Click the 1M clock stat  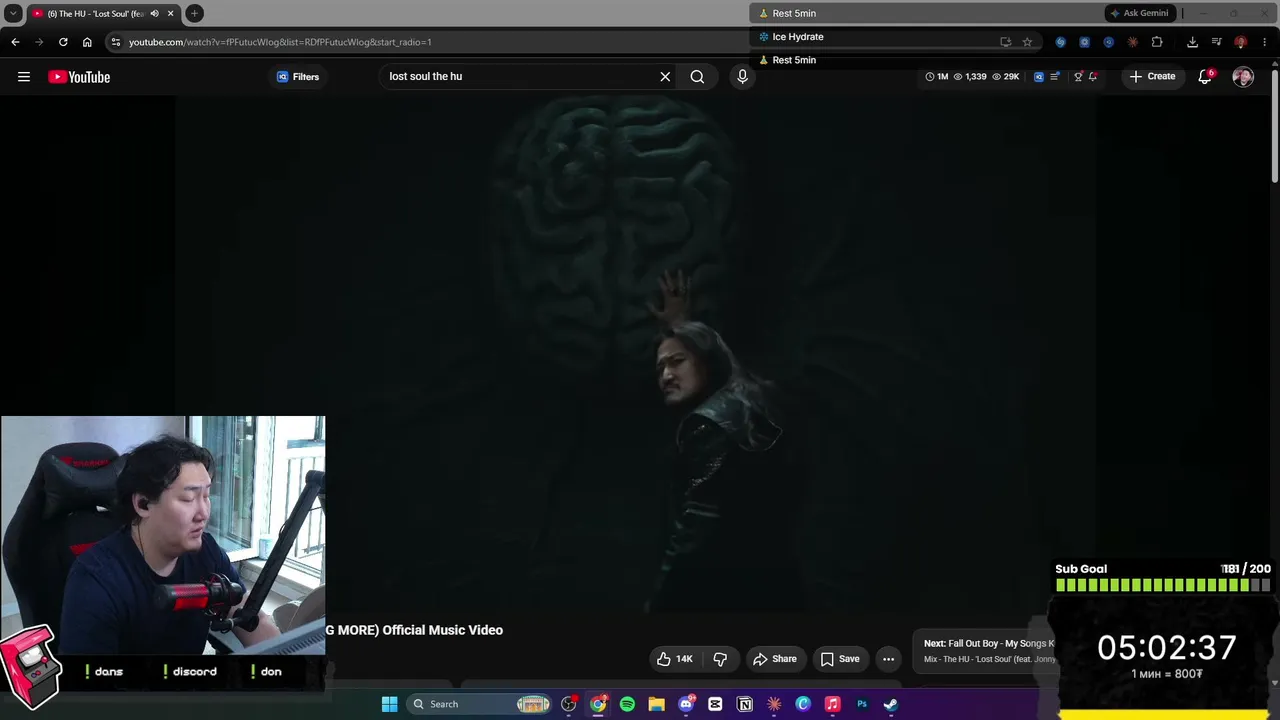click(937, 77)
